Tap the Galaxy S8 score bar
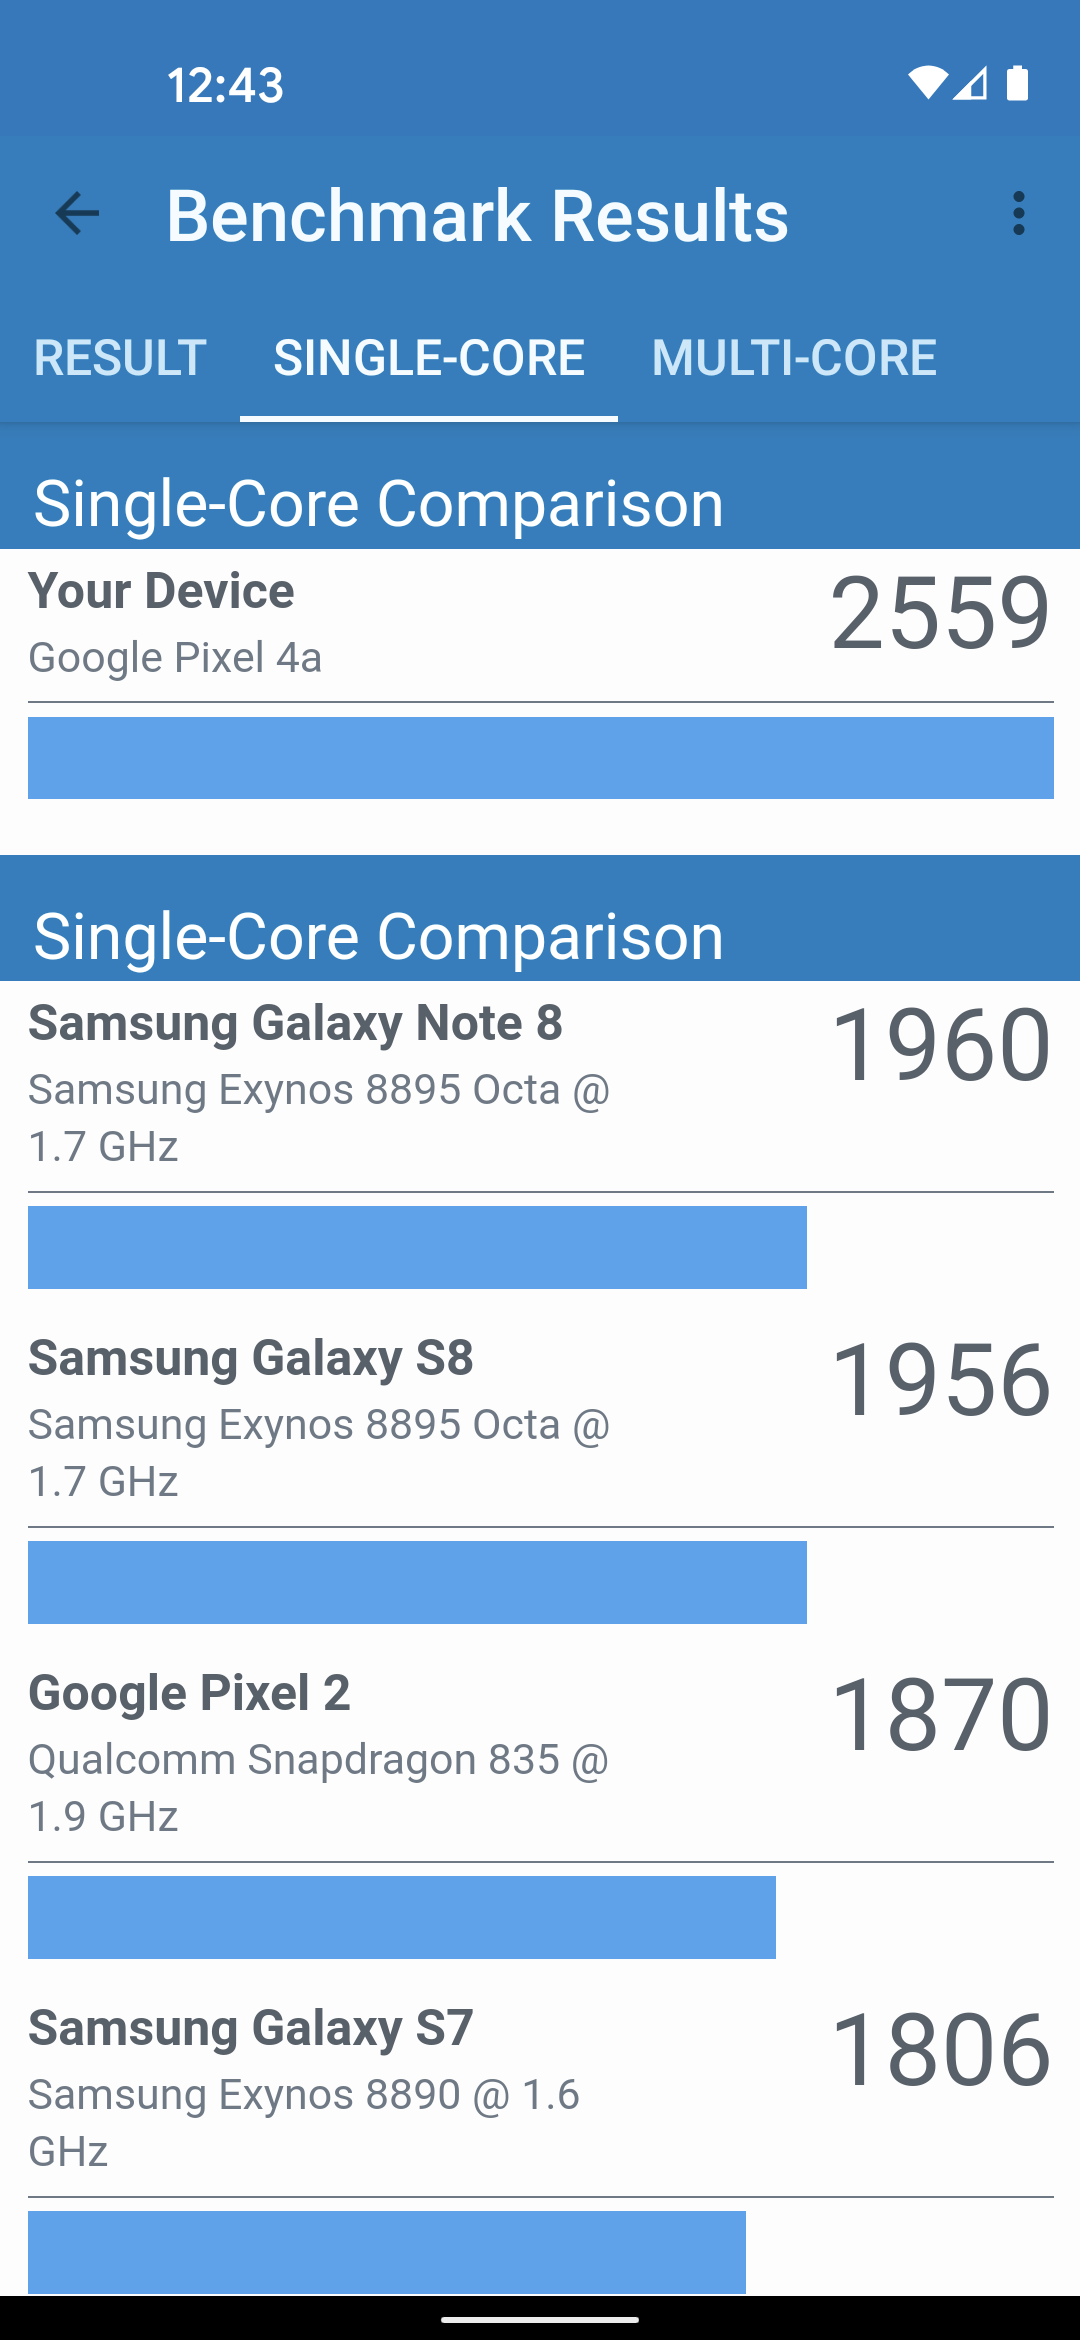 [x=417, y=1582]
